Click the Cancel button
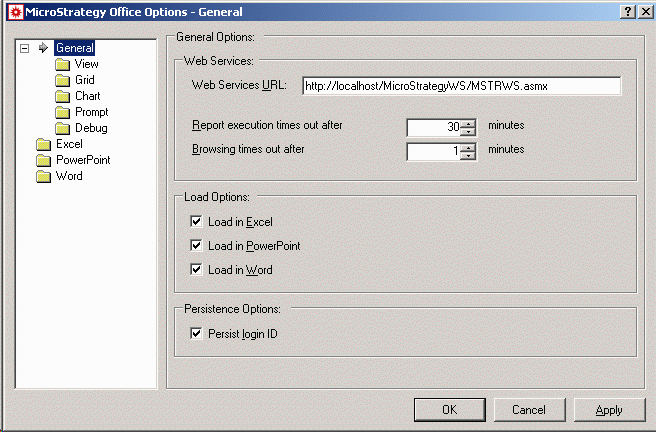656x432 pixels. [x=529, y=409]
